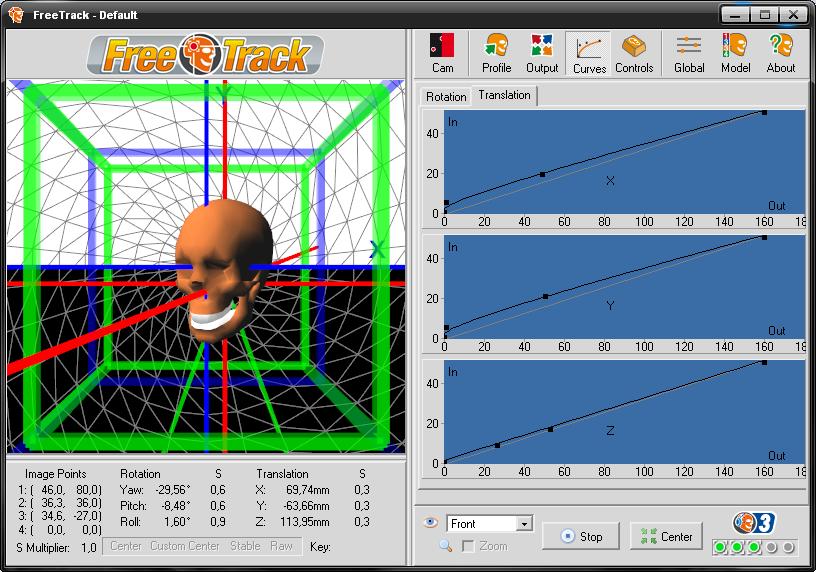Enable the Zoom checkbox
Screen dimensions: 816x572
pyautogui.click(x=468, y=546)
